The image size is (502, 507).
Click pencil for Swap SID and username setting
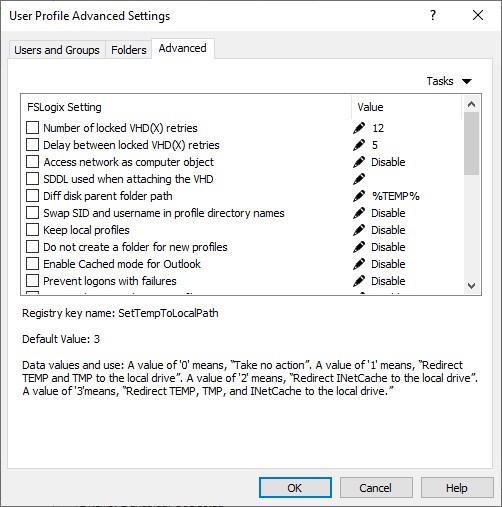(359, 213)
